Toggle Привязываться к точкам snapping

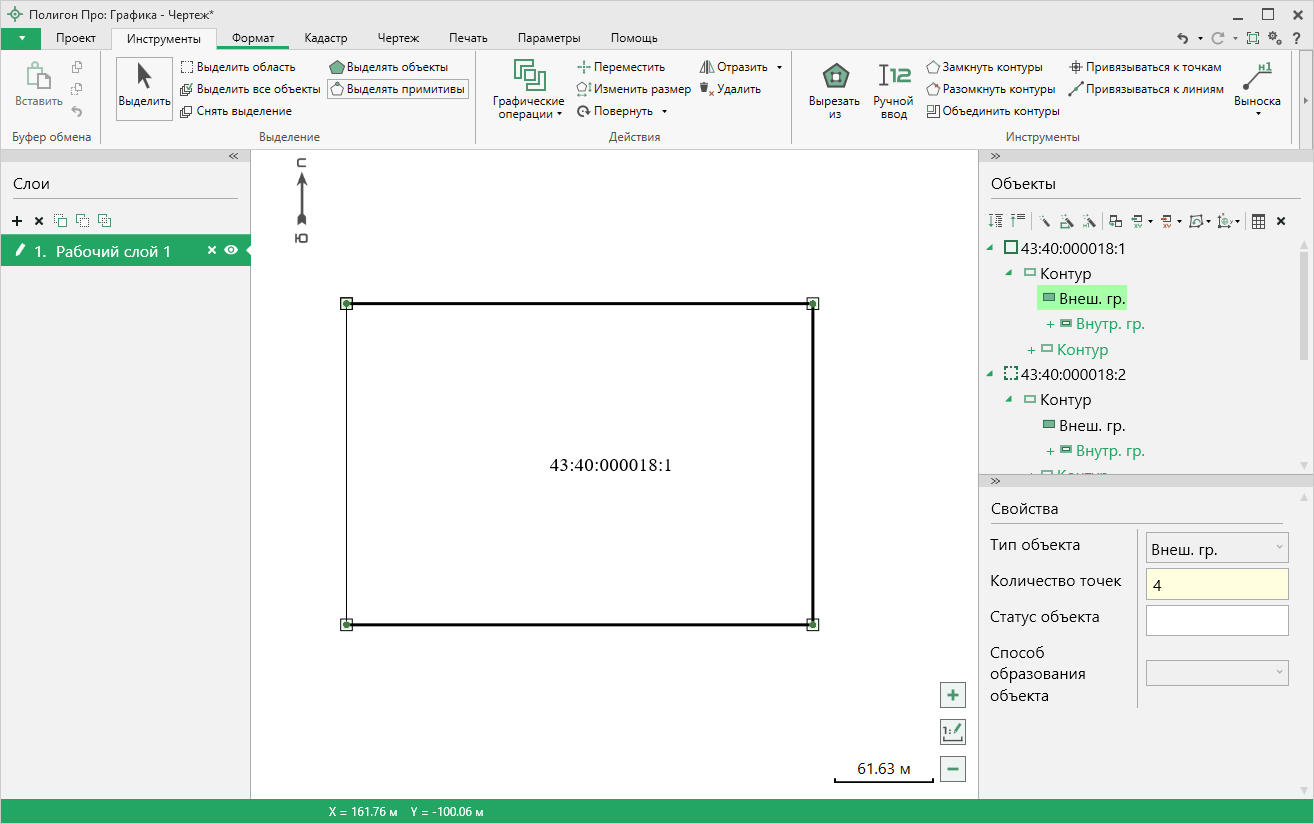pos(1145,67)
